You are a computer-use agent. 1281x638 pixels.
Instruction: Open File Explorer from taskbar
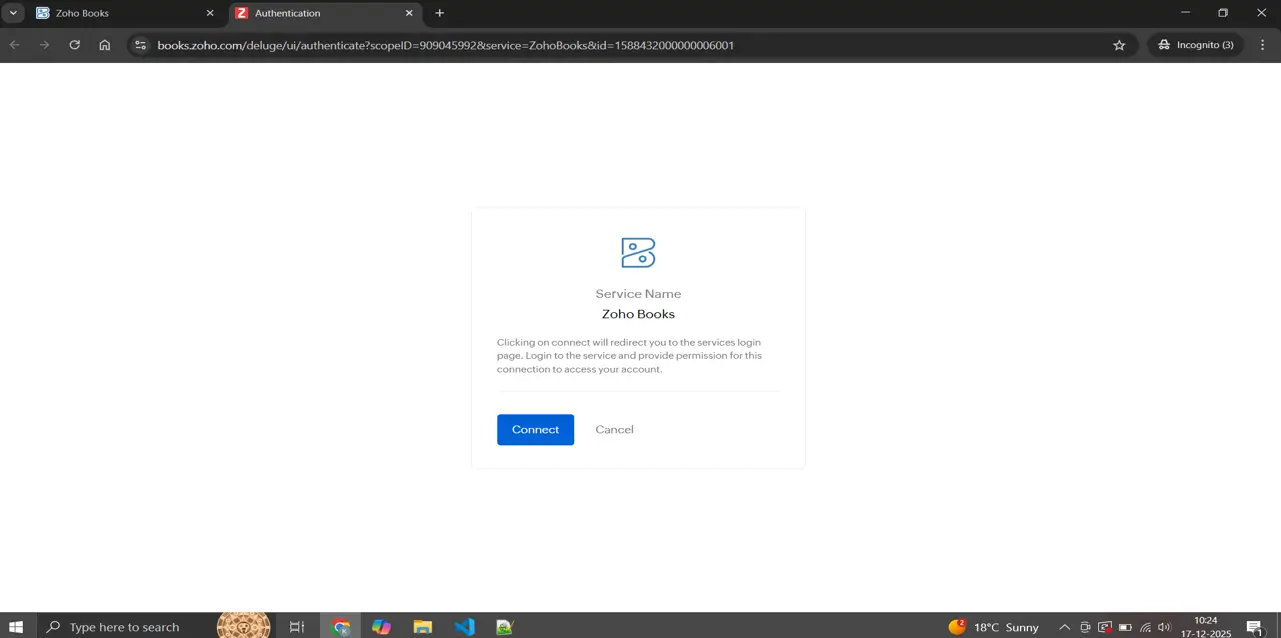(x=423, y=627)
